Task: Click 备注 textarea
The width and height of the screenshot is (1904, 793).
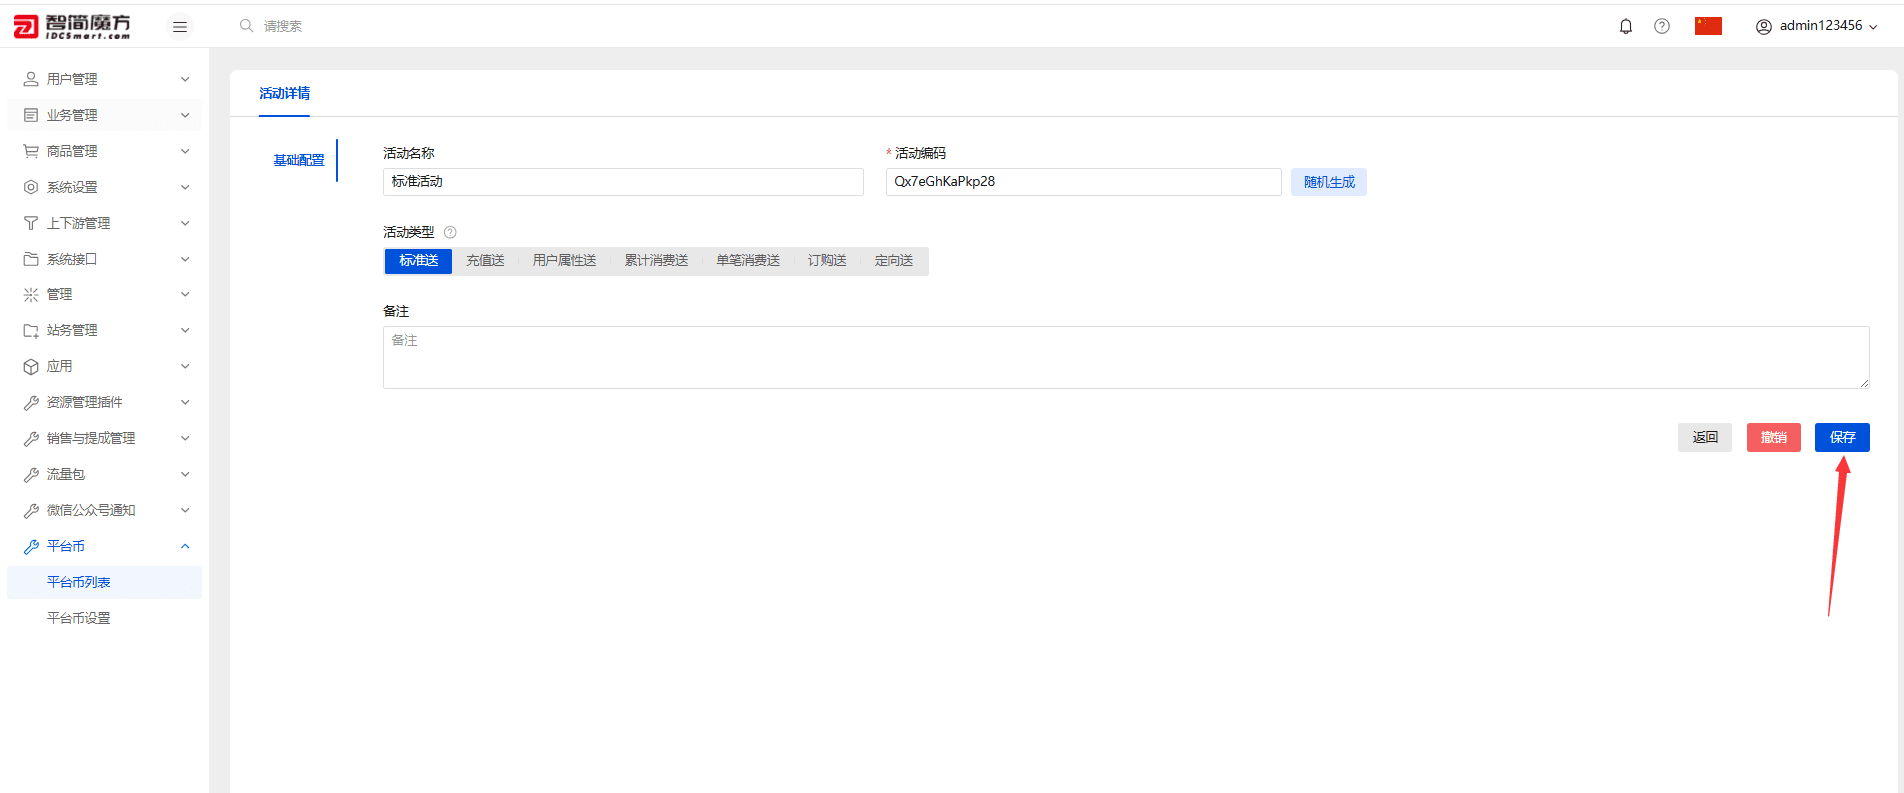Action: coord(1126,357)
